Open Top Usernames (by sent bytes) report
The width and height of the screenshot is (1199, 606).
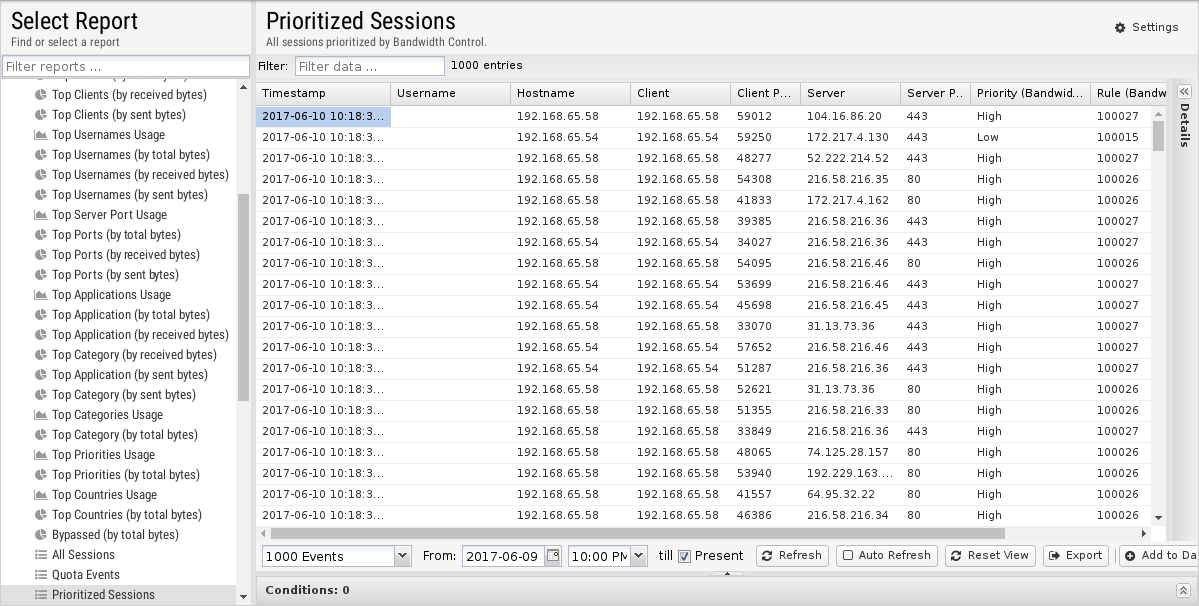pyautogui.click(x=129, y=195)
